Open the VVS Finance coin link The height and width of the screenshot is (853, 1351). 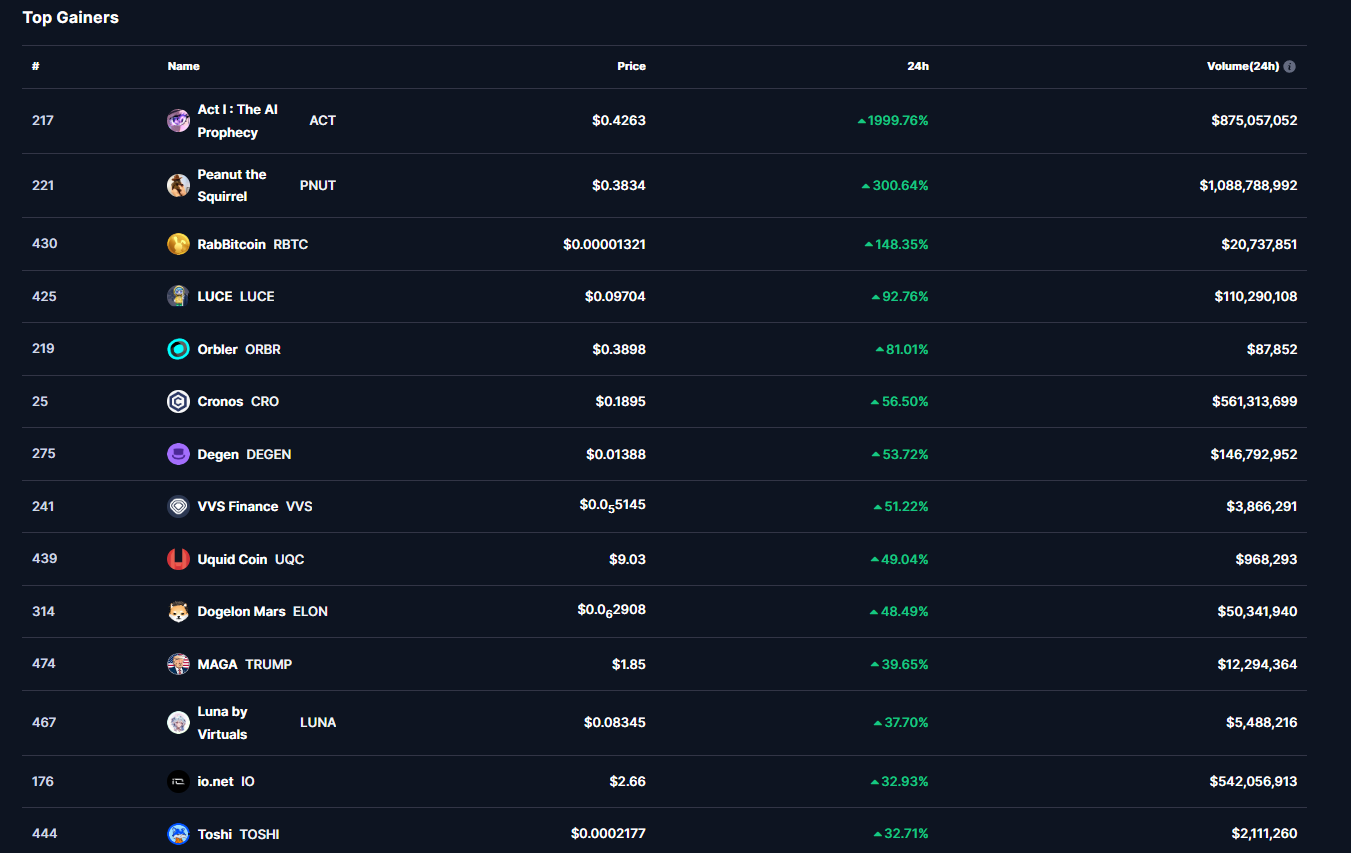tap(238, 506)
